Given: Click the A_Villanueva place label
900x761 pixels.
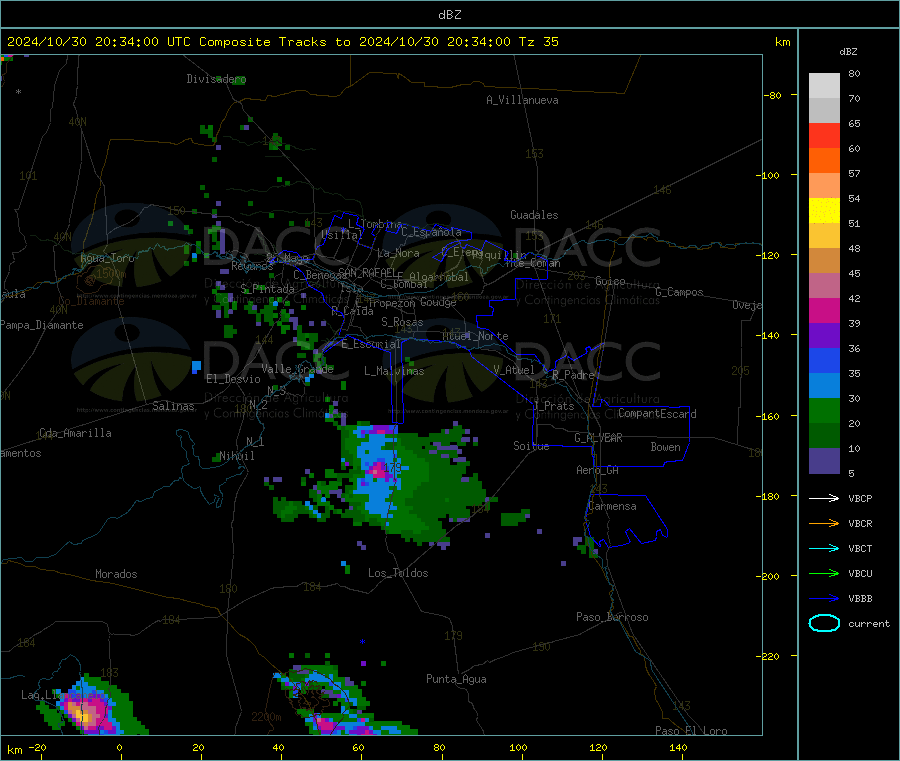Looking at the screenshot, I should point(522,100).
